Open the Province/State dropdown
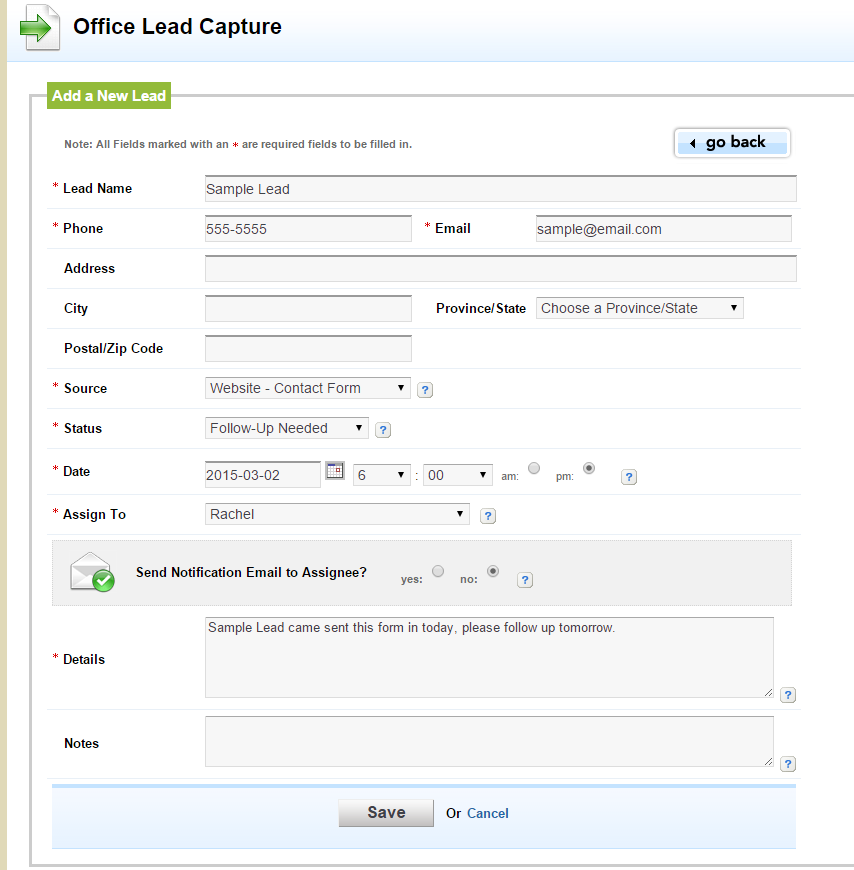The width and height of the screenshot is (854, 870). coord(640,308)
